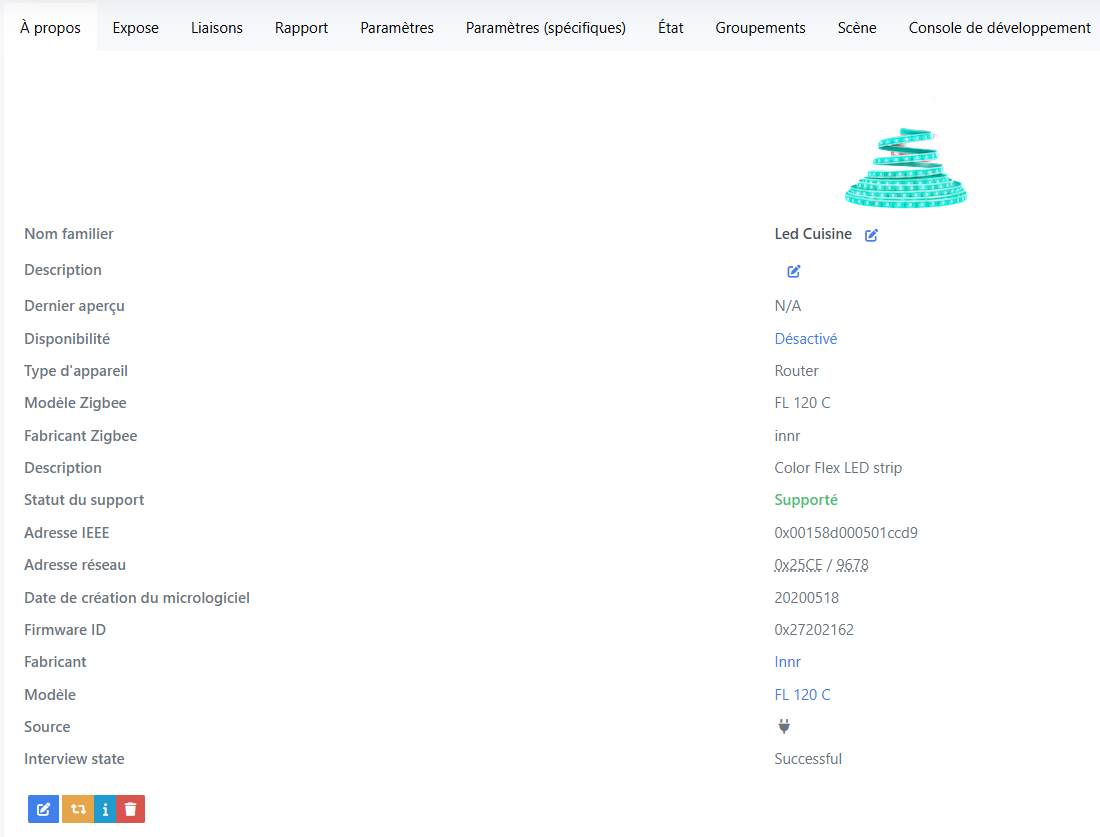Click the Modèle Zigbee label
Viewport: 1100px width, 837px height.
click(x=75, y=403)
